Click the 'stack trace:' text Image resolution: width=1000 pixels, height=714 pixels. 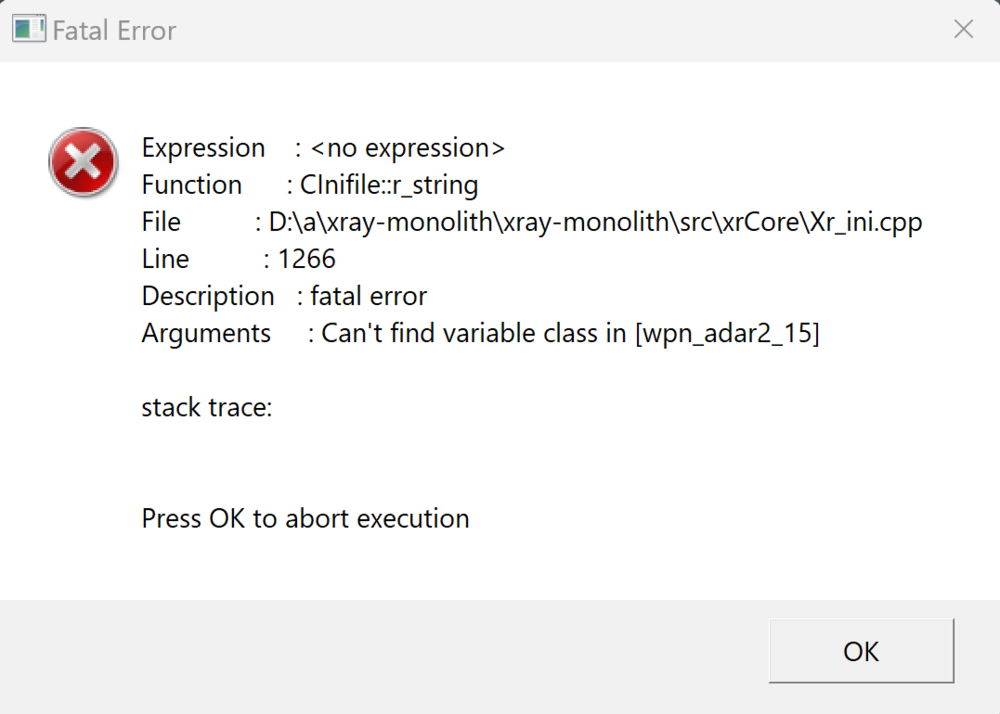(207, 407)
